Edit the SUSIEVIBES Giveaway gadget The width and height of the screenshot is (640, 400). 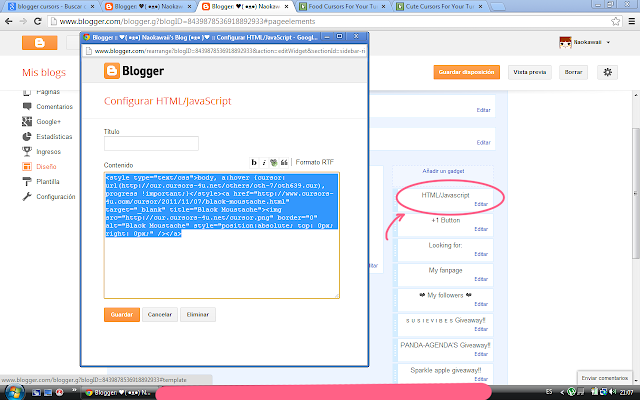(x=481, y=329)
